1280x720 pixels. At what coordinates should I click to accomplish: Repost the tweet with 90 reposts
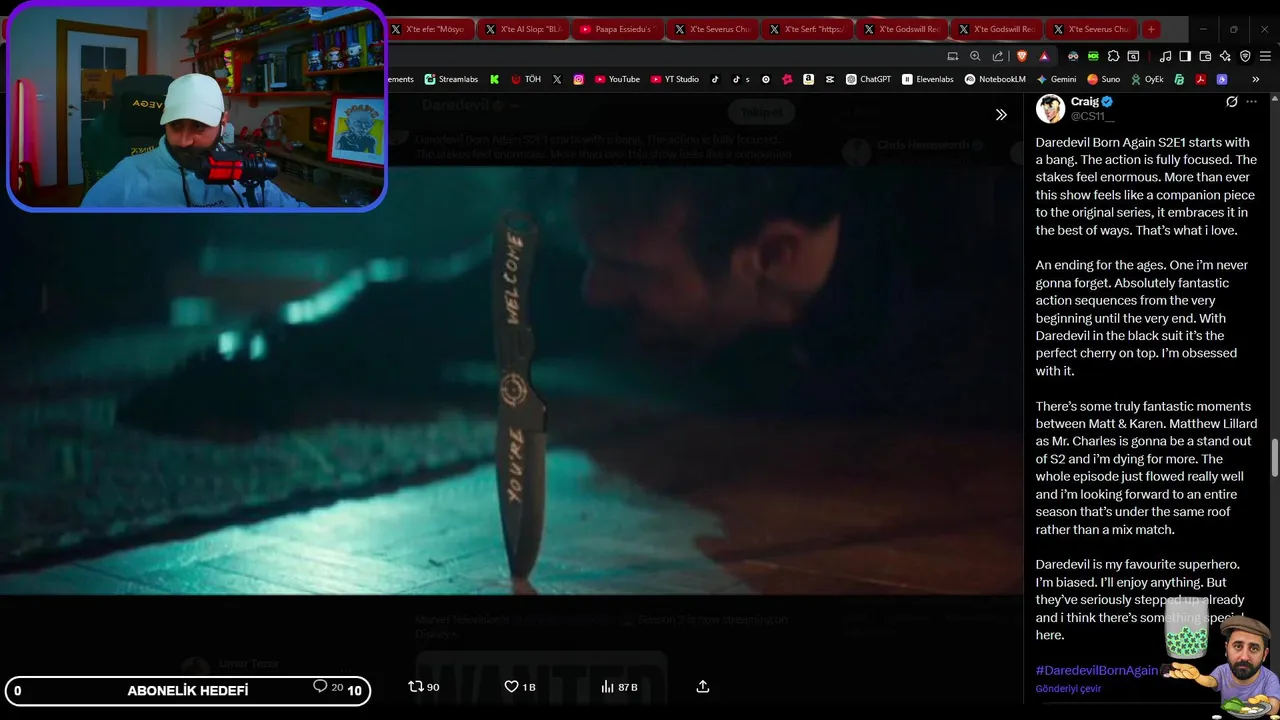[424, 687]
